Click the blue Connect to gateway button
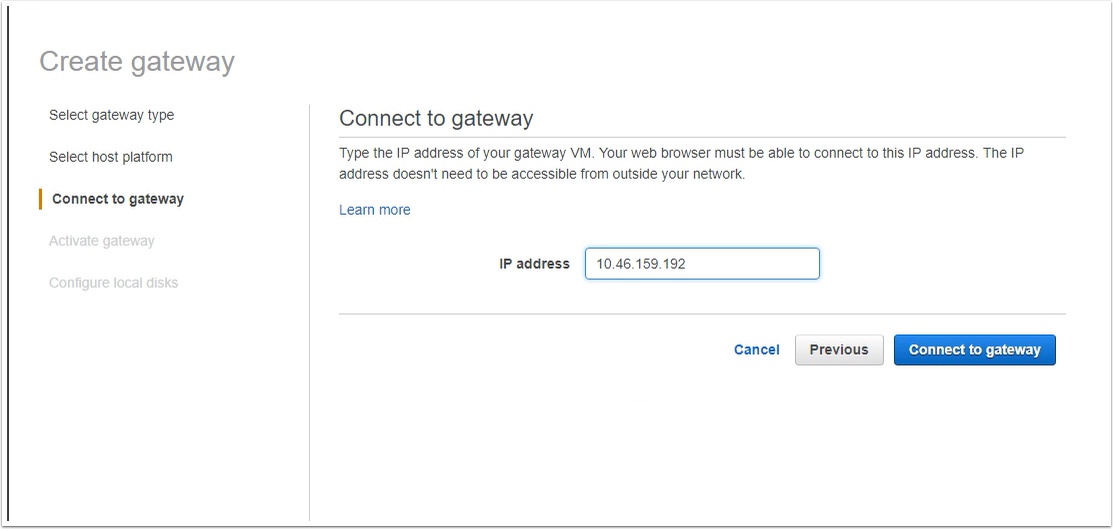This screenshot has width=1113, height=529. point(975,350)
